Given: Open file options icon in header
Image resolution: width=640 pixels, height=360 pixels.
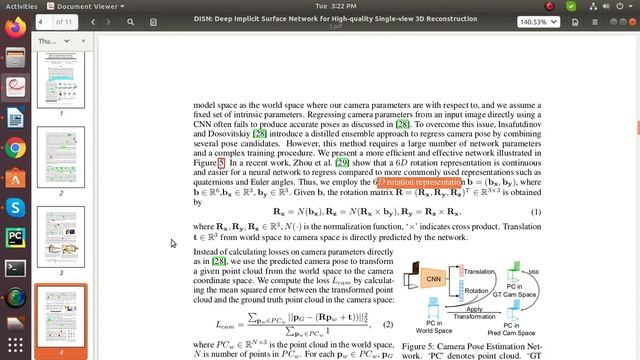Looking at the screenshot, I should pos(575,22).
